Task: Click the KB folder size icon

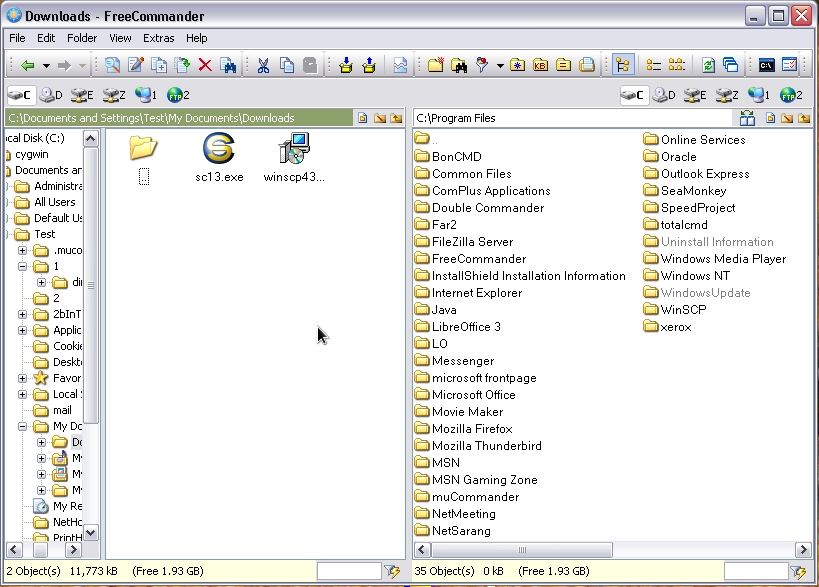Action: click(541, 65)
